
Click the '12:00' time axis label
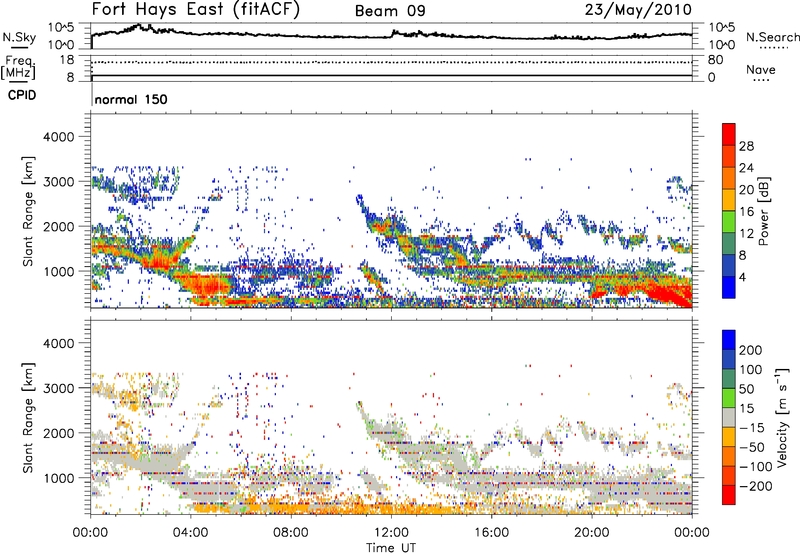[391, 533]
